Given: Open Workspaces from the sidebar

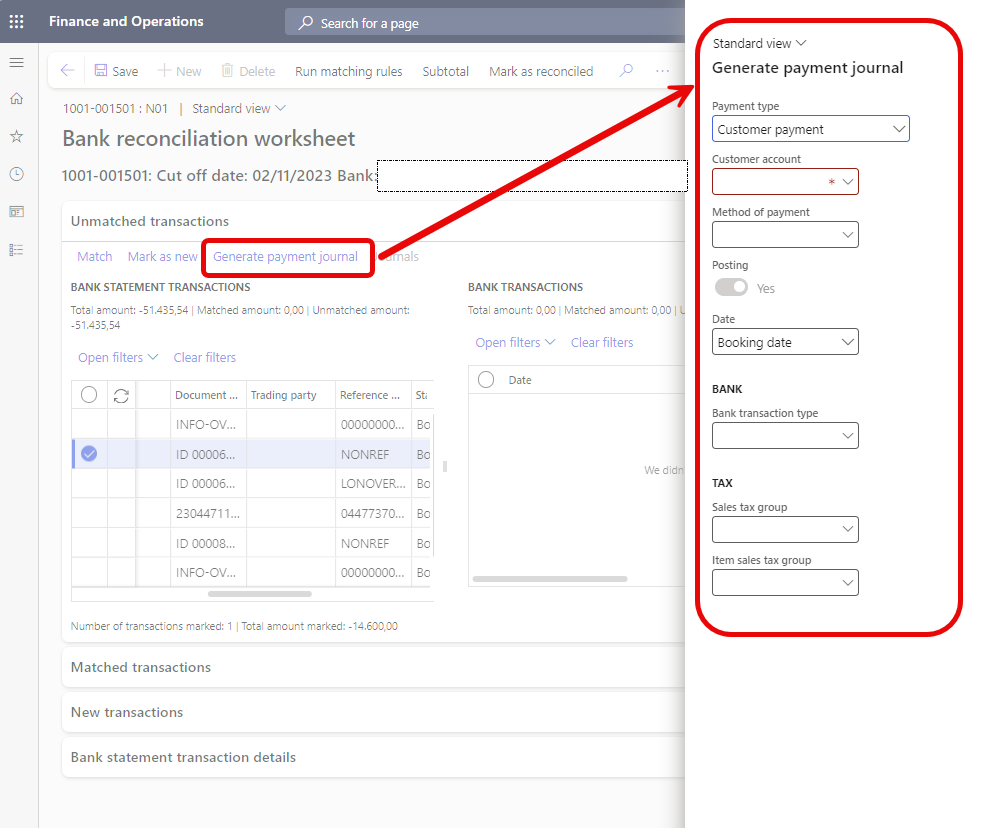Looking at the screenshot, I should [x=15, y=211].
